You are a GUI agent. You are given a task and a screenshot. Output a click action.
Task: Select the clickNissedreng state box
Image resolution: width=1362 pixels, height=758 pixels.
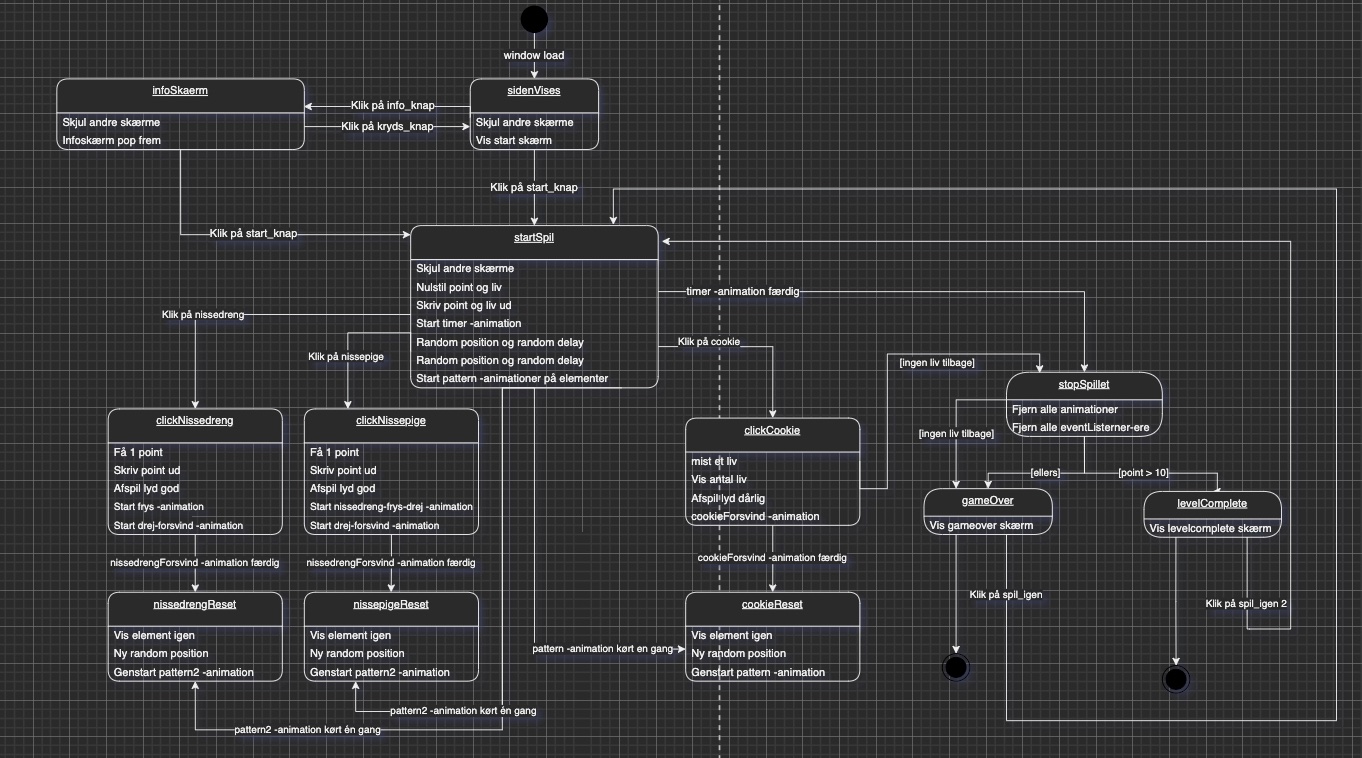pos(194,470)
